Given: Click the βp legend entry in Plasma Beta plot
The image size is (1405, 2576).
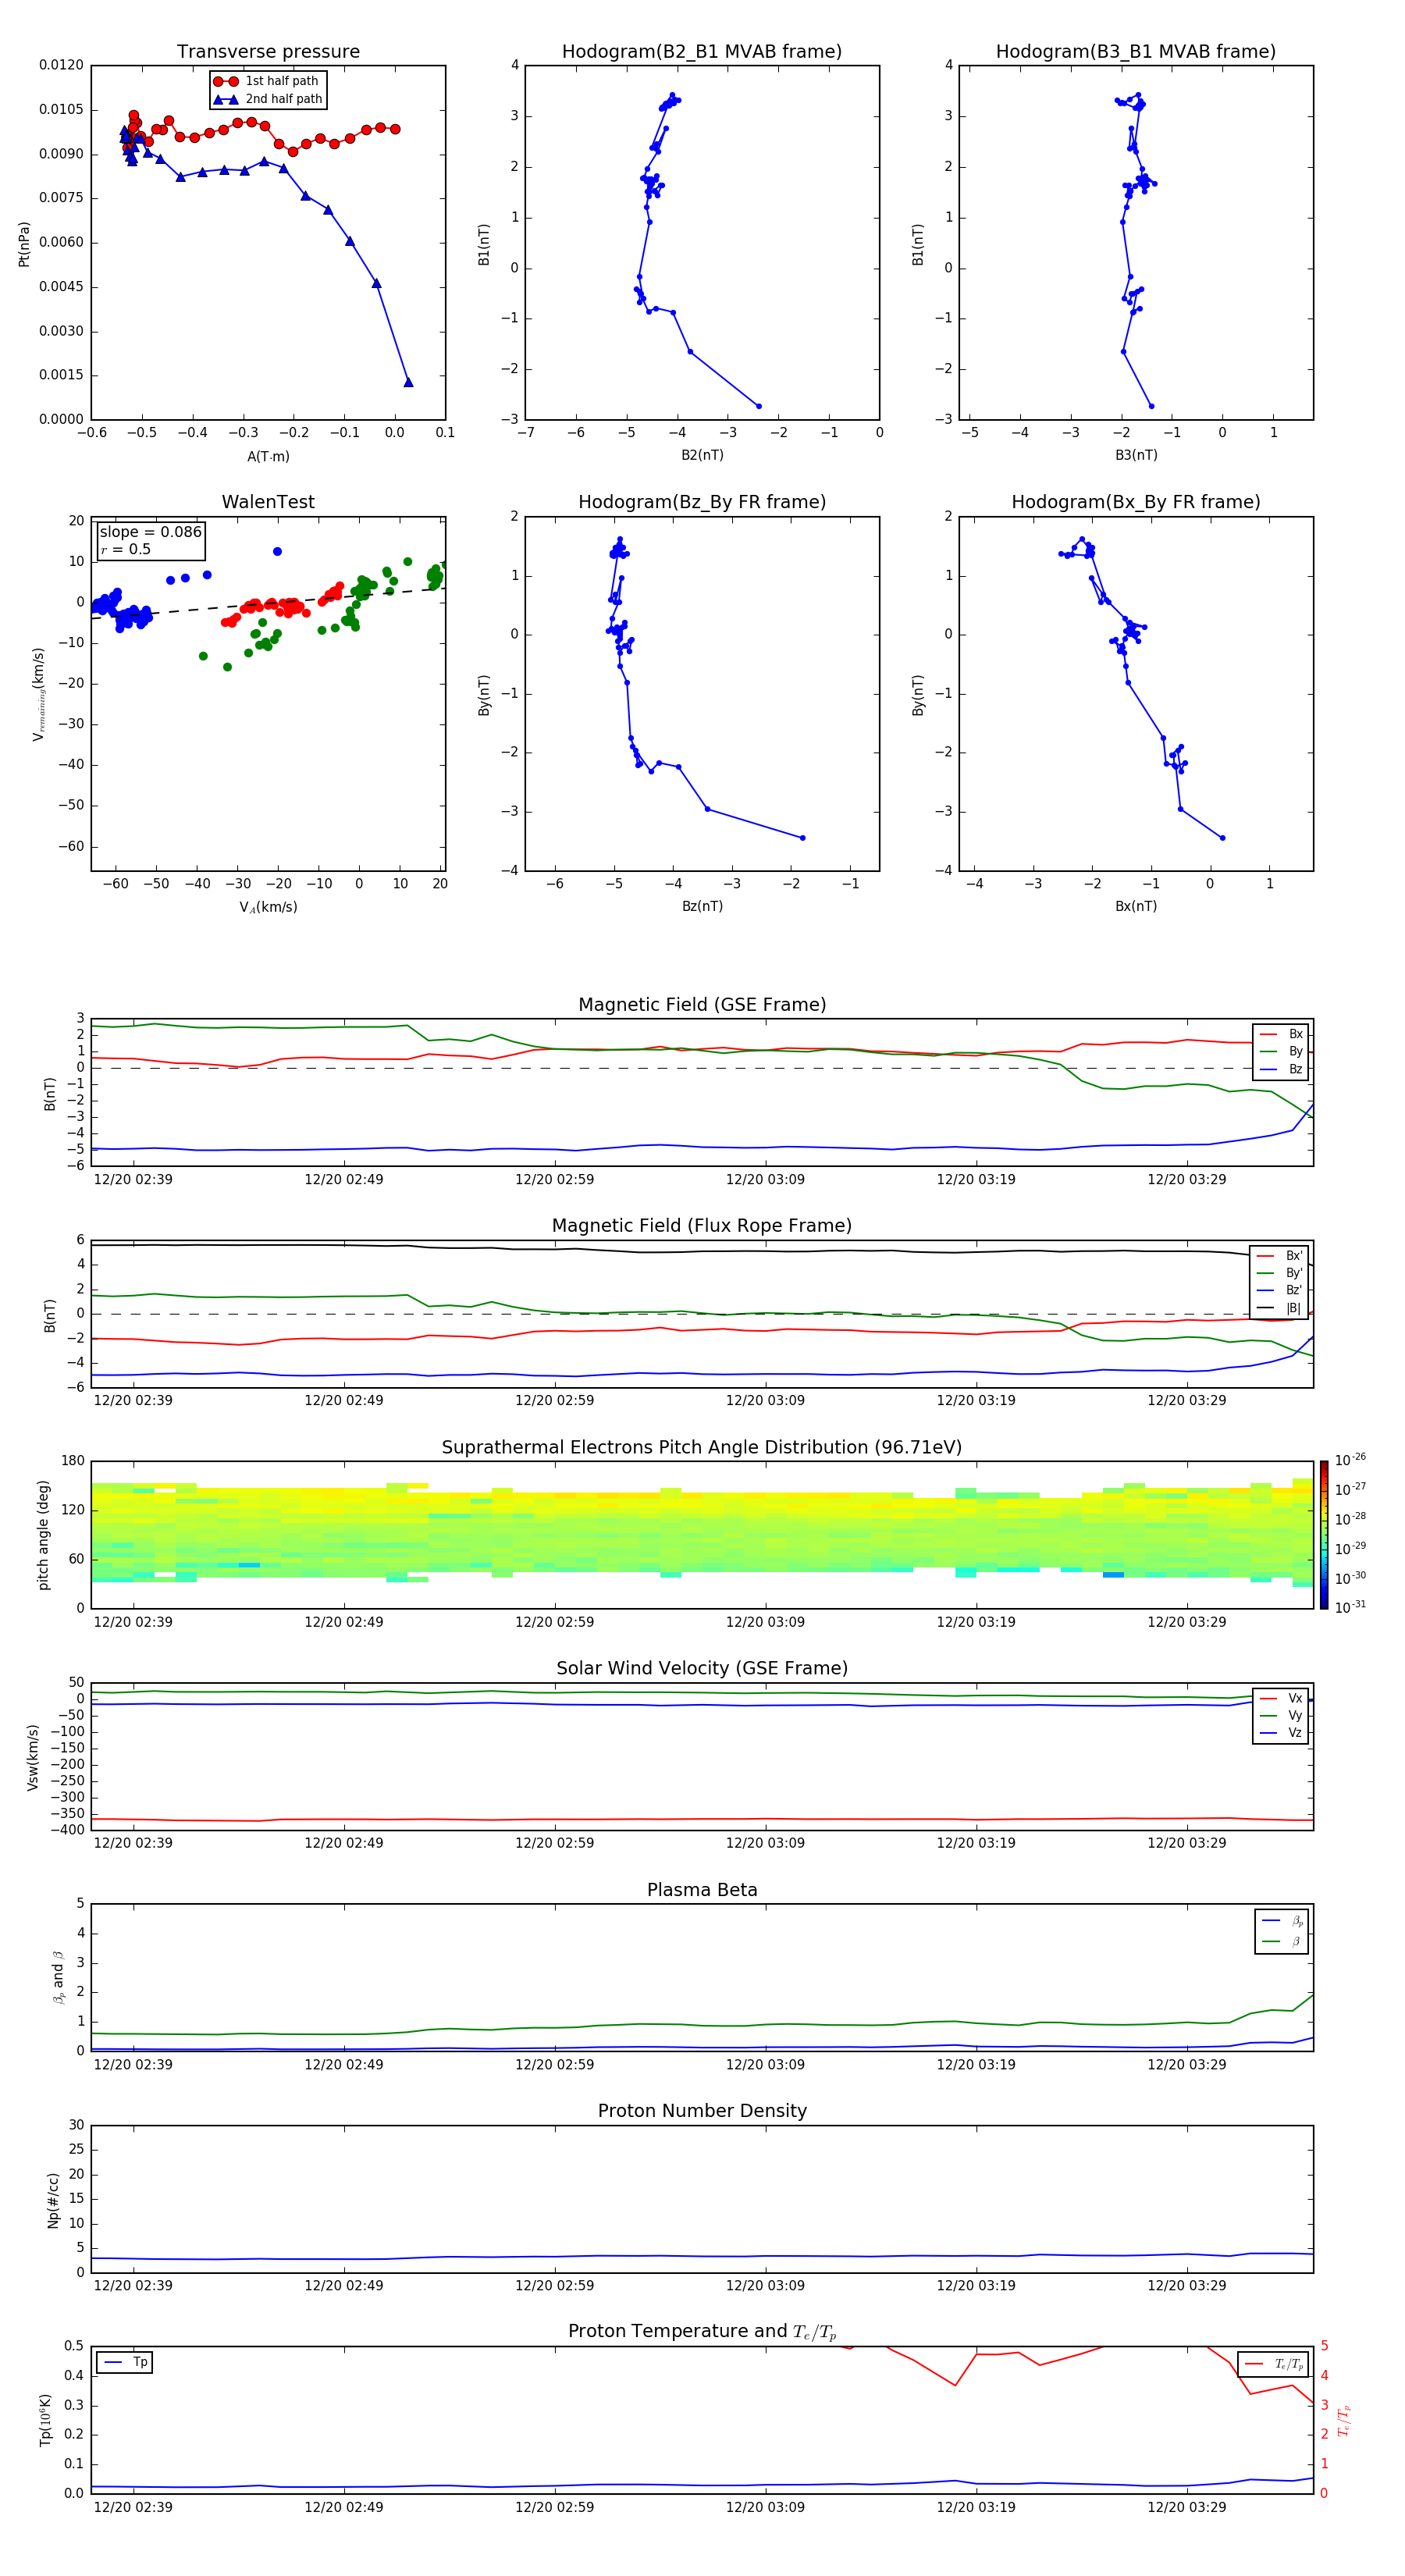Looking at the screenshot, I should 1282,1921.
